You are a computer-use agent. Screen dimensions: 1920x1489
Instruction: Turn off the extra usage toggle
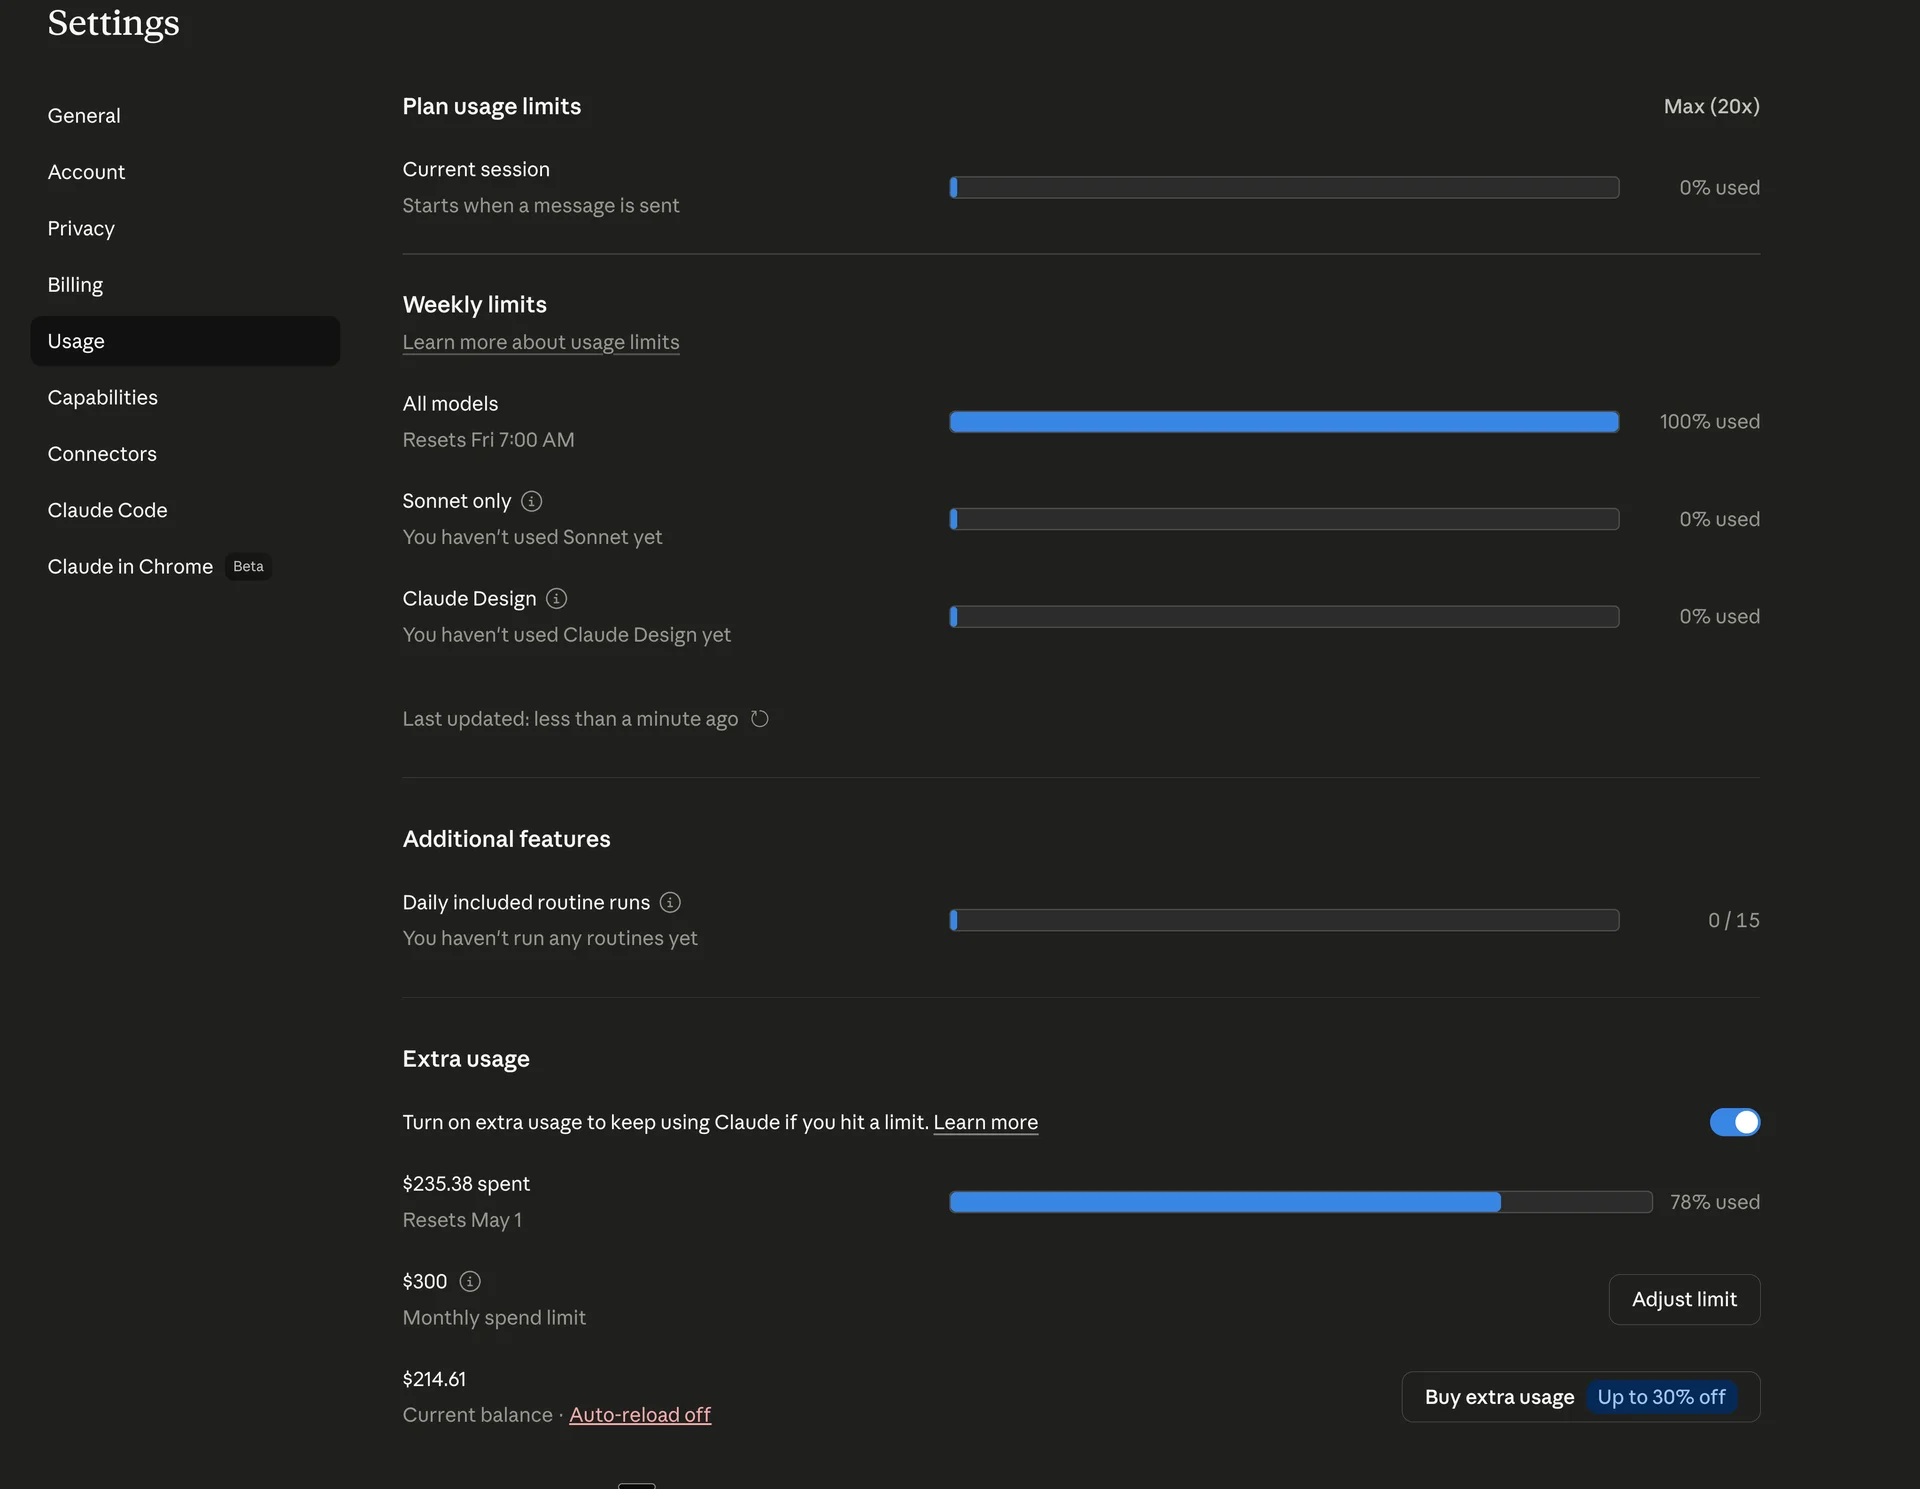[x=1734, y=1122]
